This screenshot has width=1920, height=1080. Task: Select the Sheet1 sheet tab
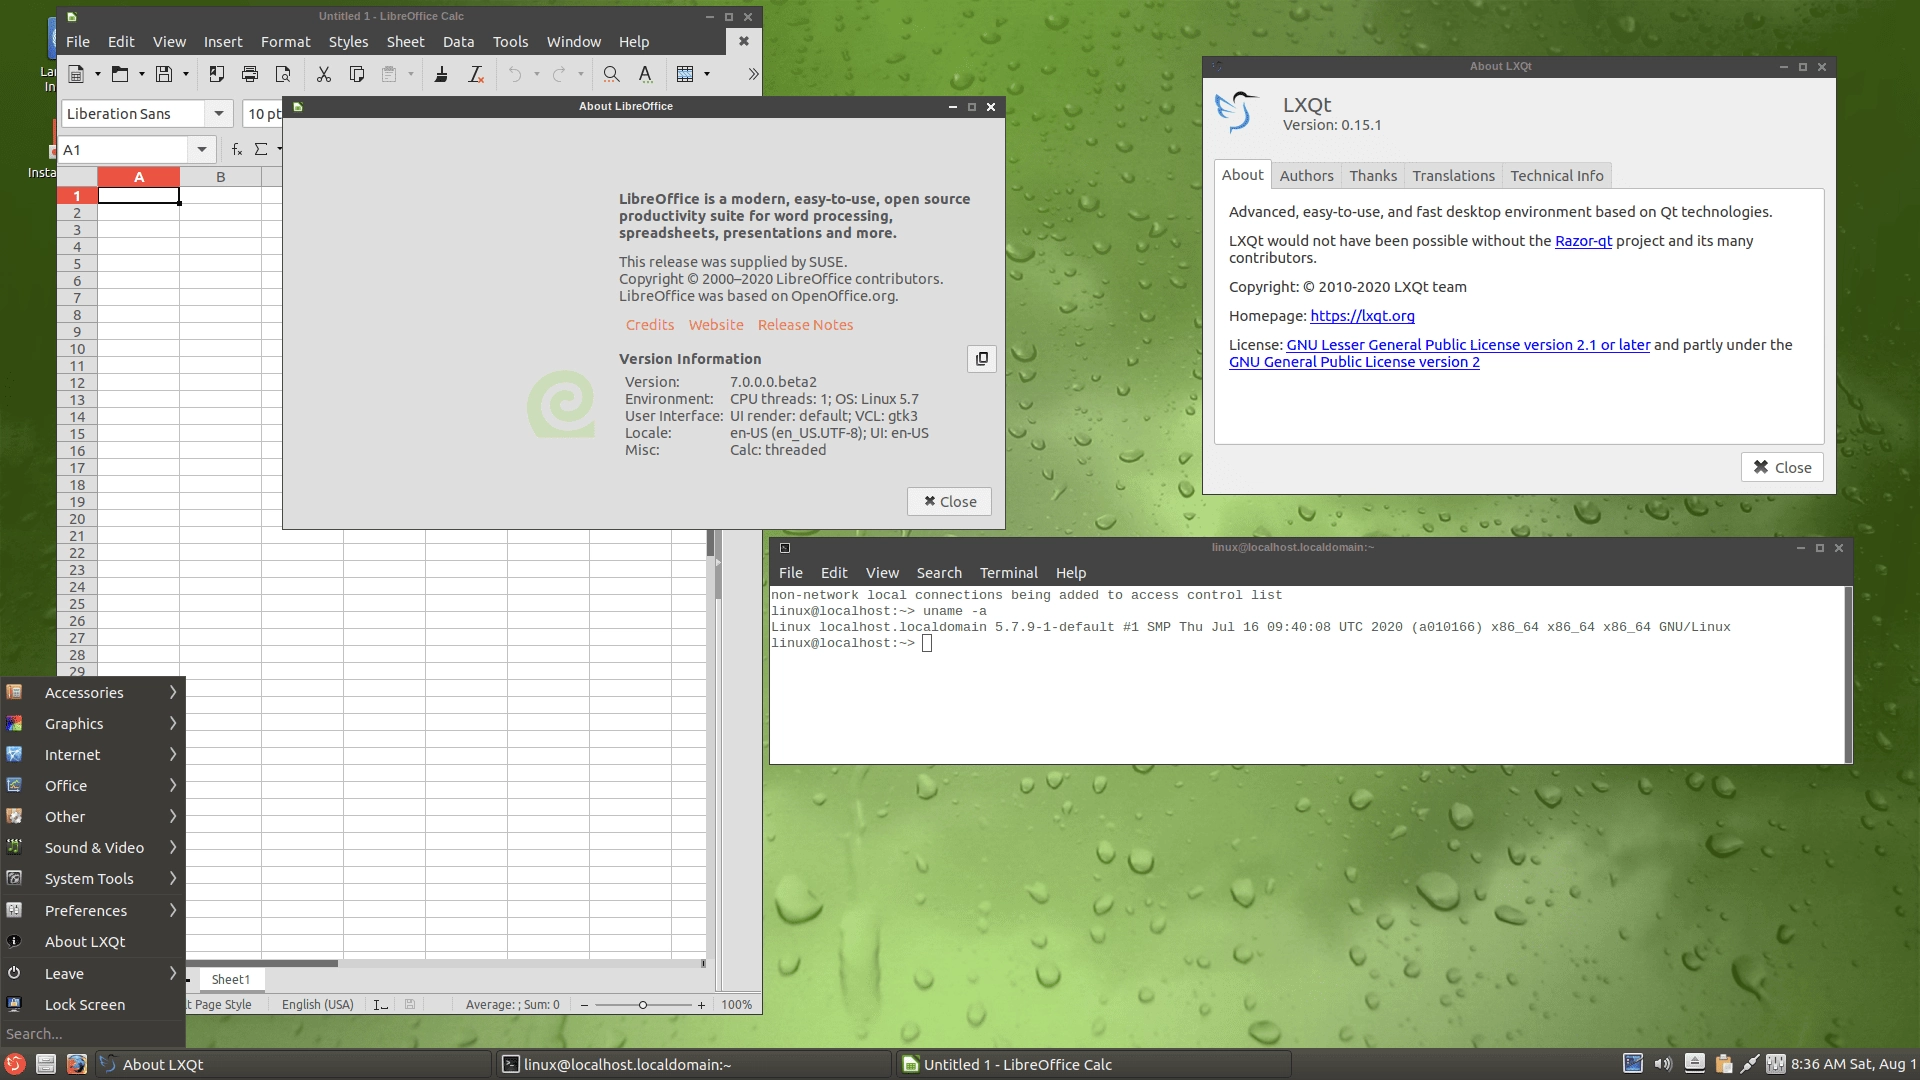tap(231, 980)
